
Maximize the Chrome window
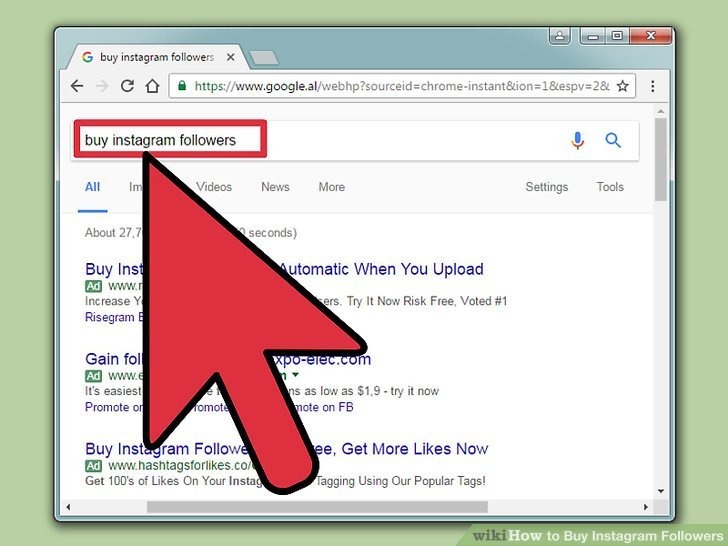617,36
